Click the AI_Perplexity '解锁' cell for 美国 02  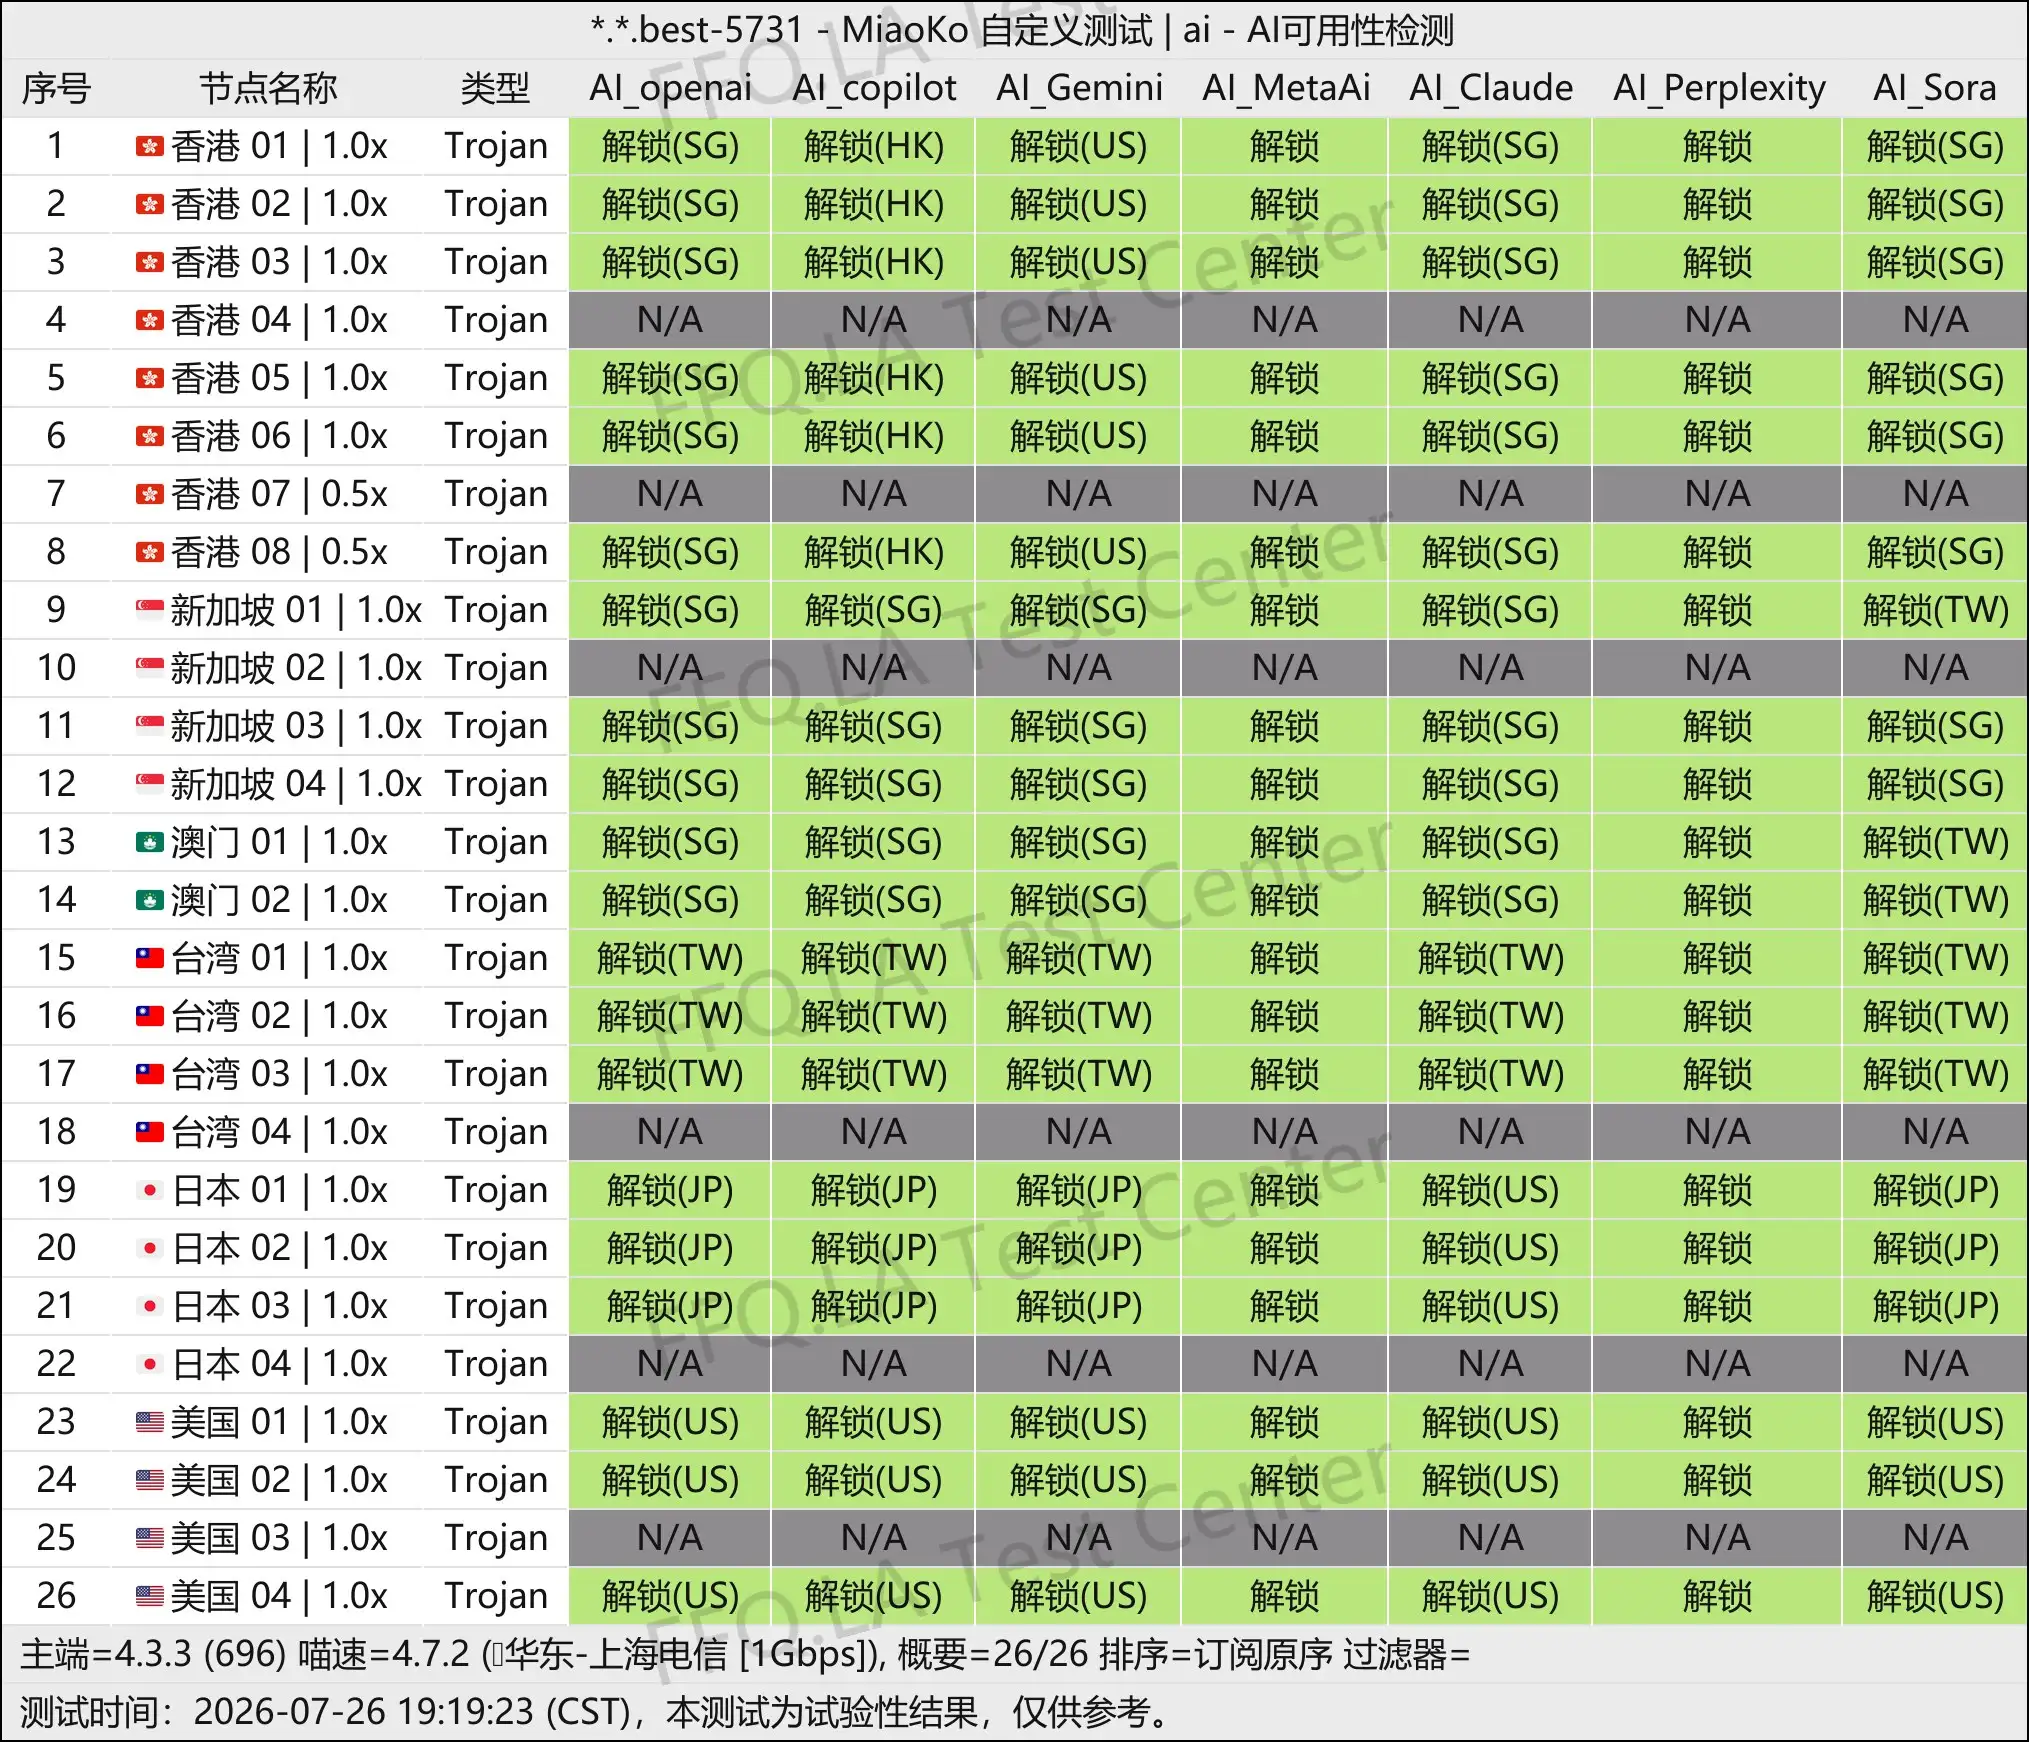[x=1718, y=1481]
